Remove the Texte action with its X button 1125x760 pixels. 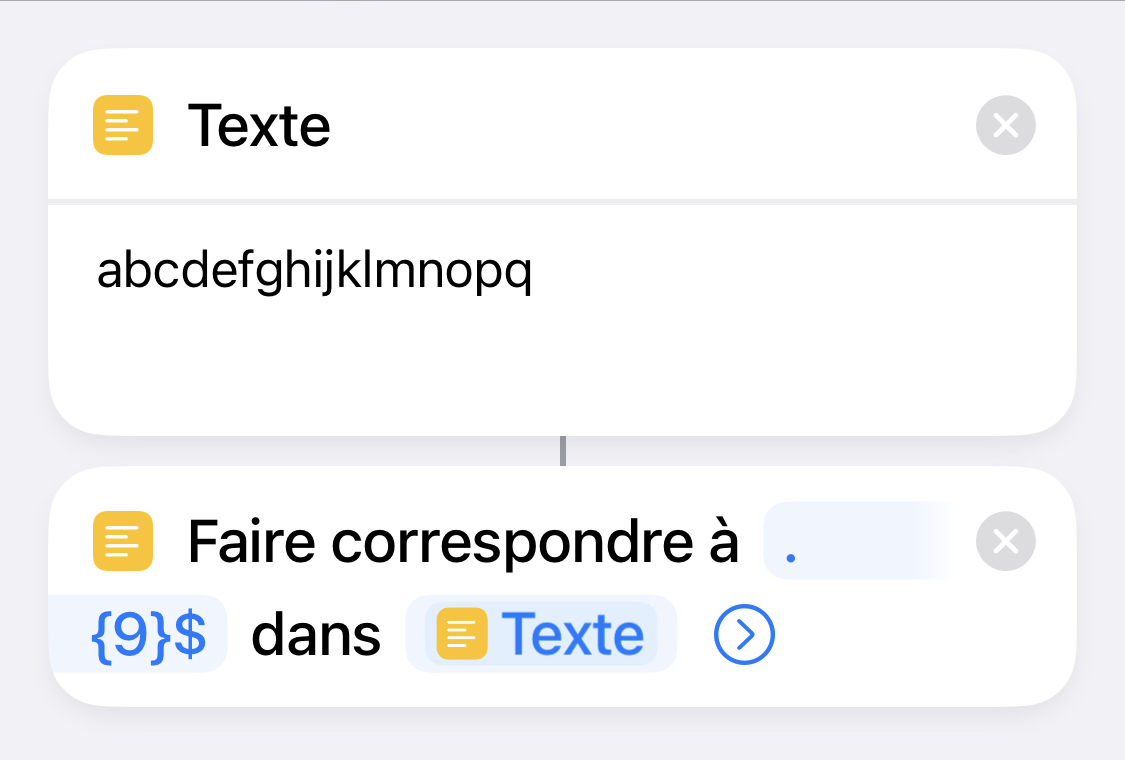[x=1005, y=125]
